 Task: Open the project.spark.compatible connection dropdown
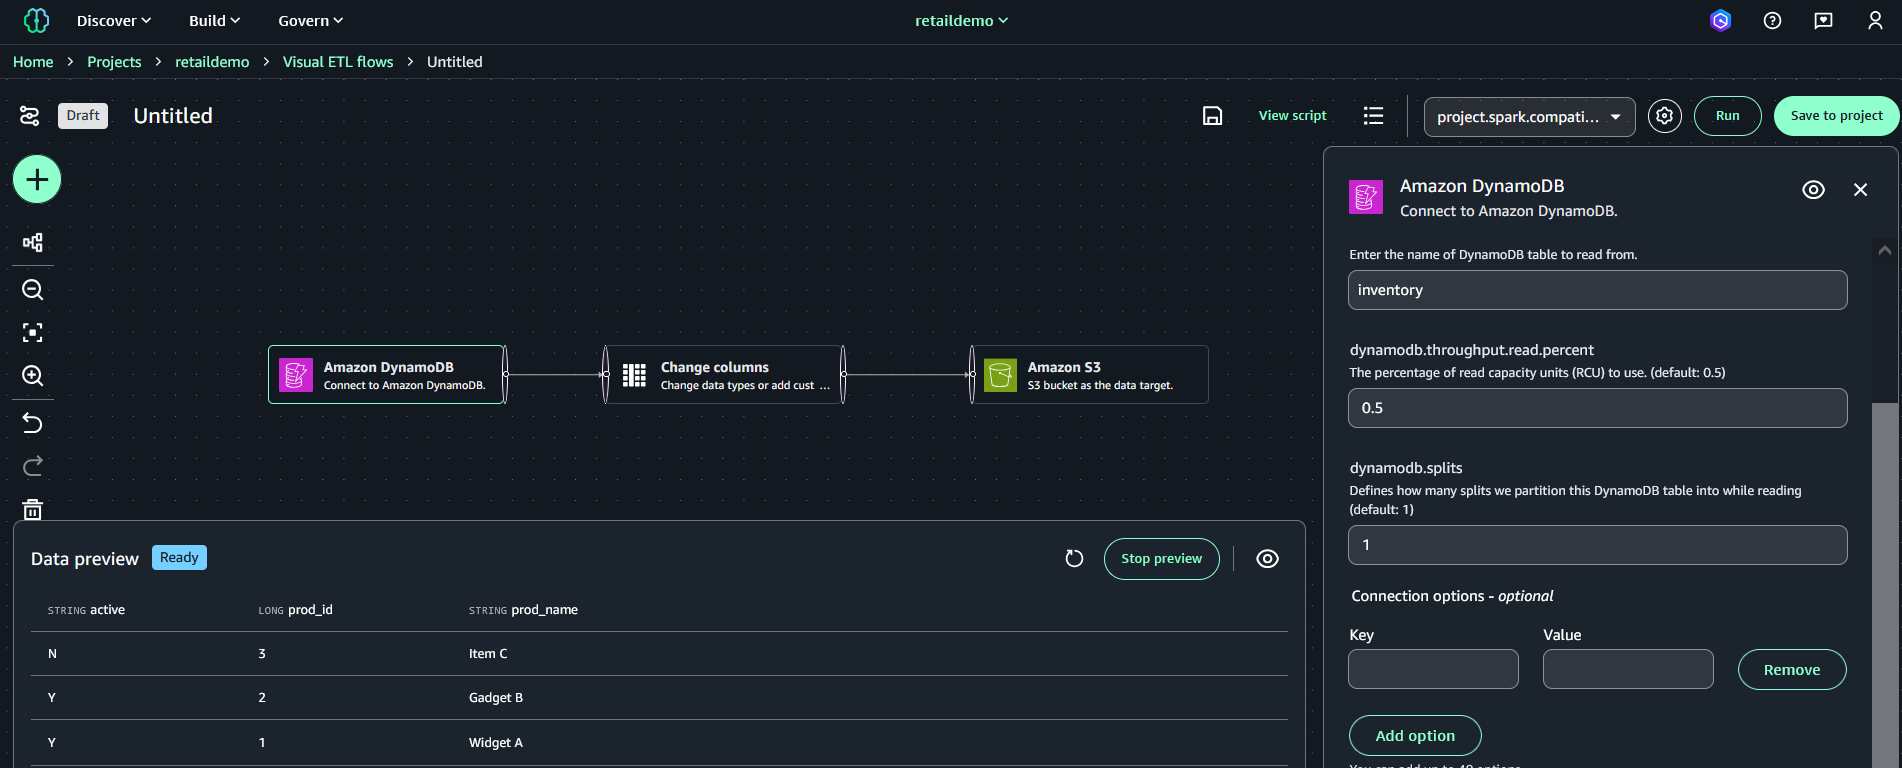pyautogui.click(x=1529, y=117)
